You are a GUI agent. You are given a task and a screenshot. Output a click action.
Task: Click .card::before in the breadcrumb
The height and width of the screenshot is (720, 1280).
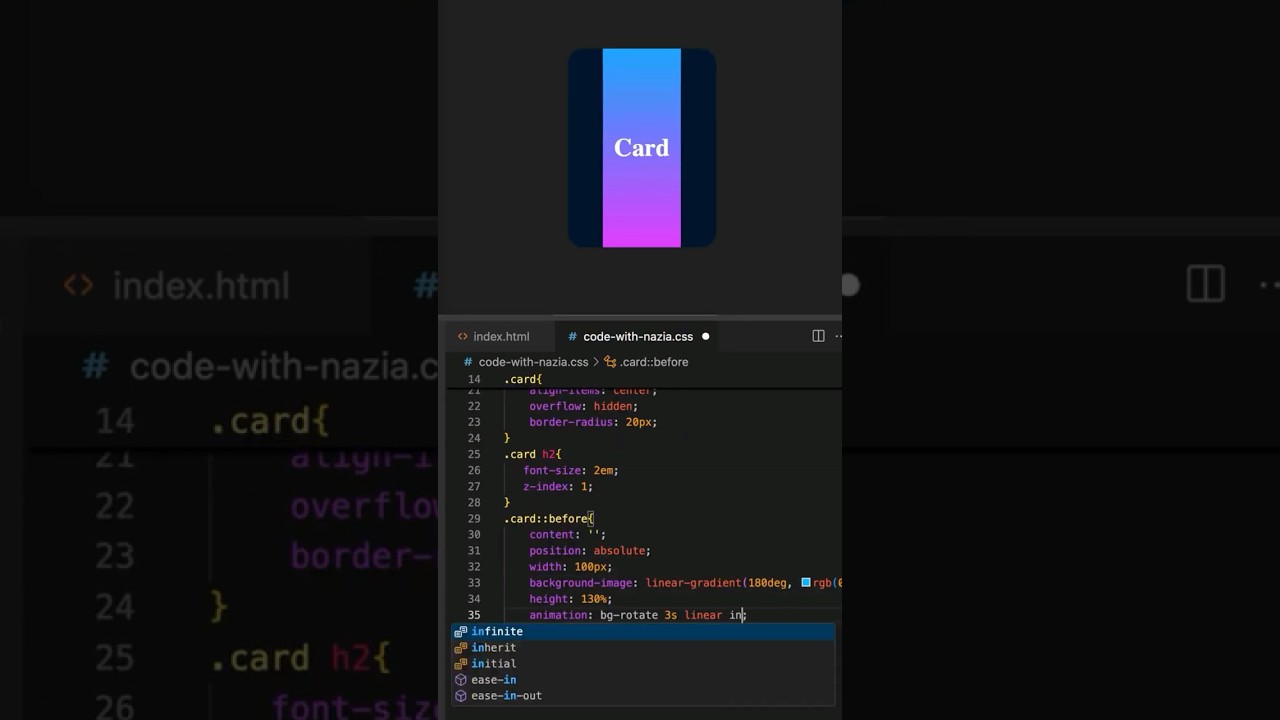coord(654,362)
